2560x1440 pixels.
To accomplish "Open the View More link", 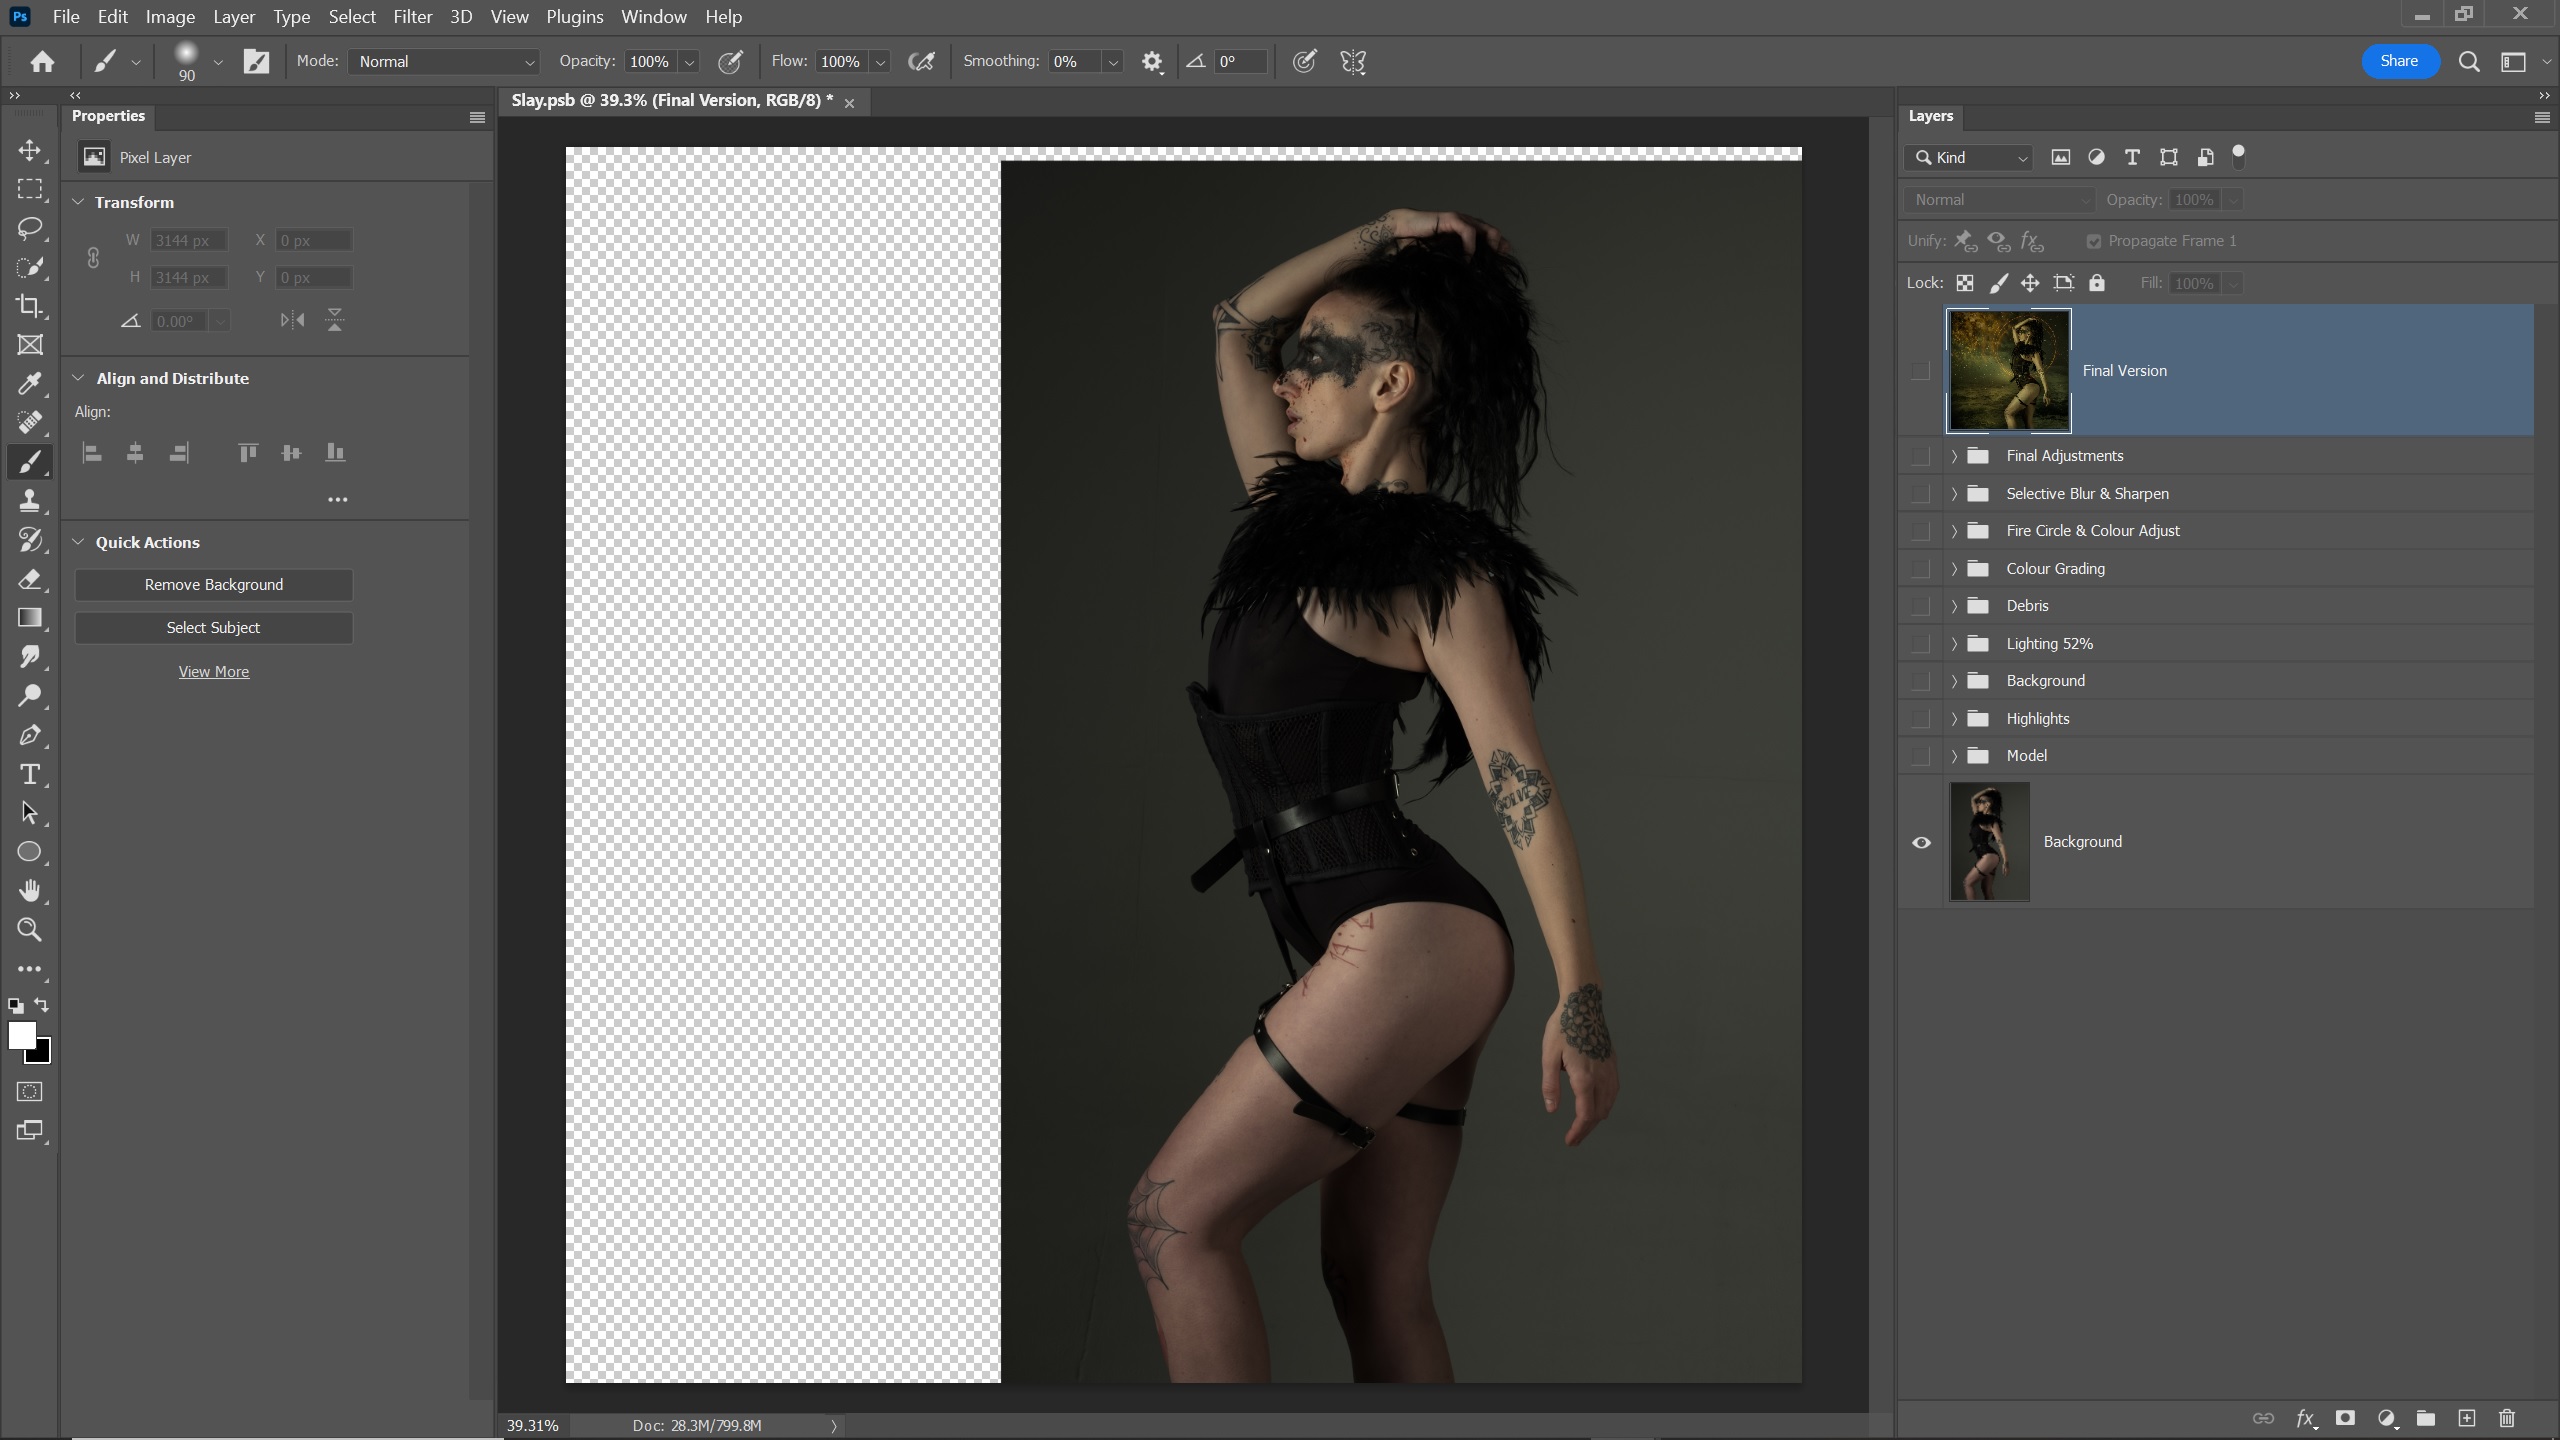I will (213, 672).
